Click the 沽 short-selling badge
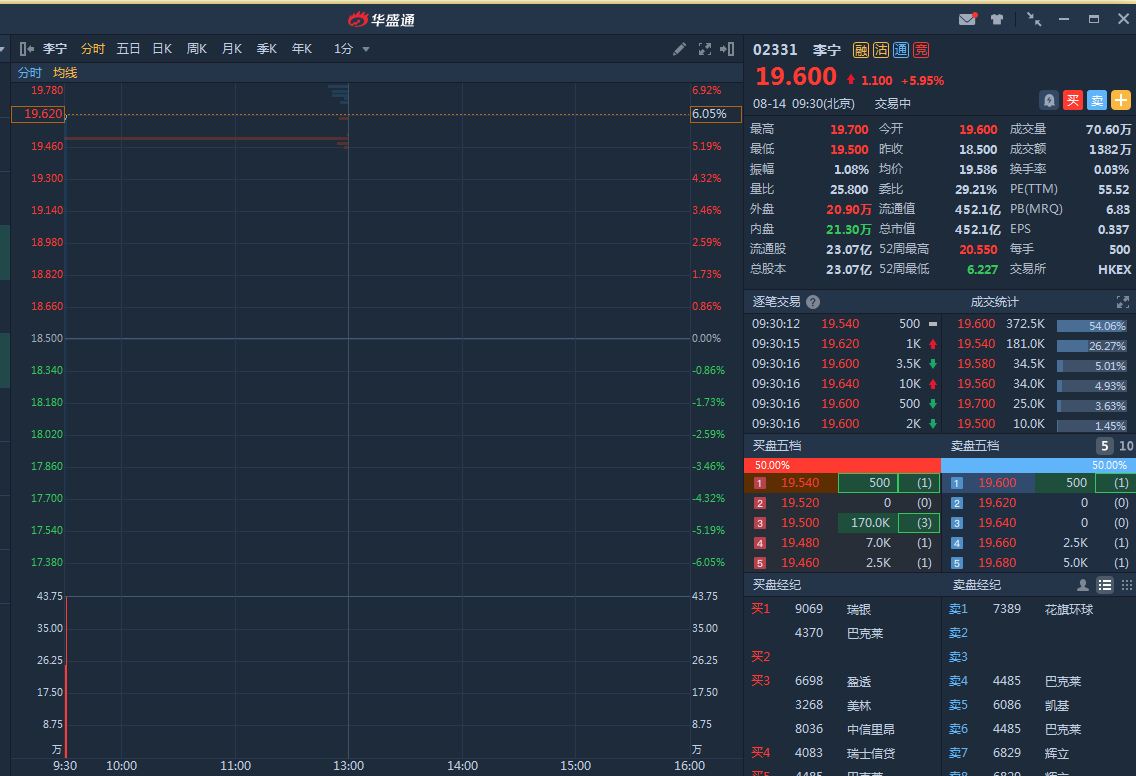Viewport: 1136px width, 776px height. point(880,50)
